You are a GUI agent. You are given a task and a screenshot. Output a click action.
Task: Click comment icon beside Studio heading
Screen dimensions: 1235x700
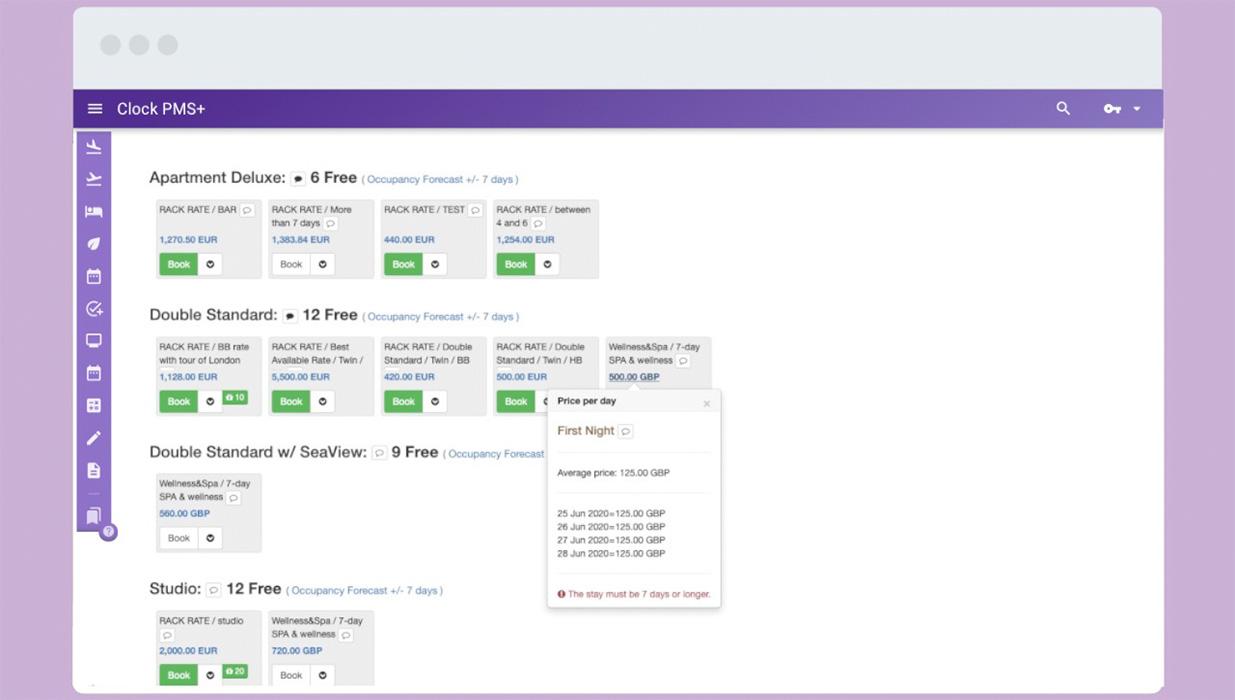[x=214, y=590]
